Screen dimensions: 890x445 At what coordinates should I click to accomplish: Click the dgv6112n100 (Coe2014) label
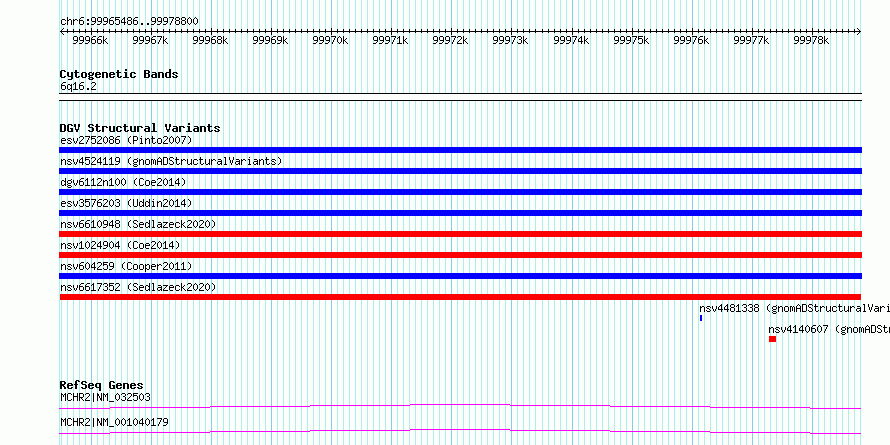123,182
